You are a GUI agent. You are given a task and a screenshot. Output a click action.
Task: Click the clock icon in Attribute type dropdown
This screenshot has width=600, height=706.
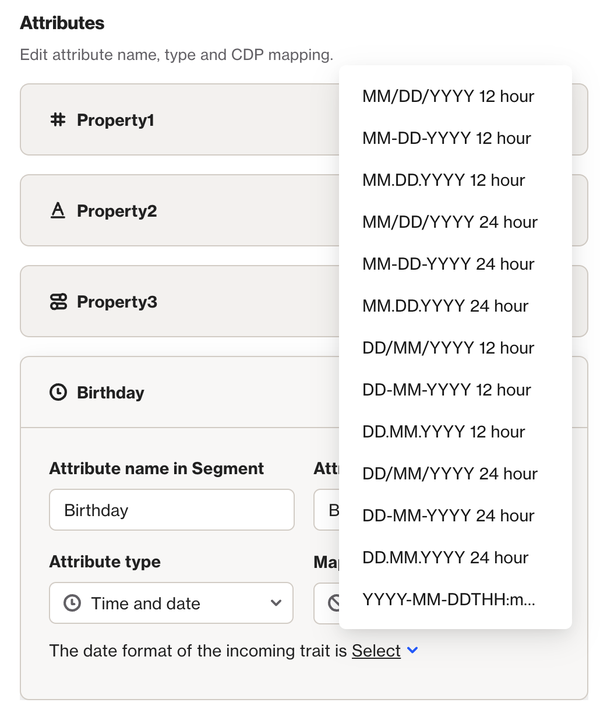click(x=72, y=603)
